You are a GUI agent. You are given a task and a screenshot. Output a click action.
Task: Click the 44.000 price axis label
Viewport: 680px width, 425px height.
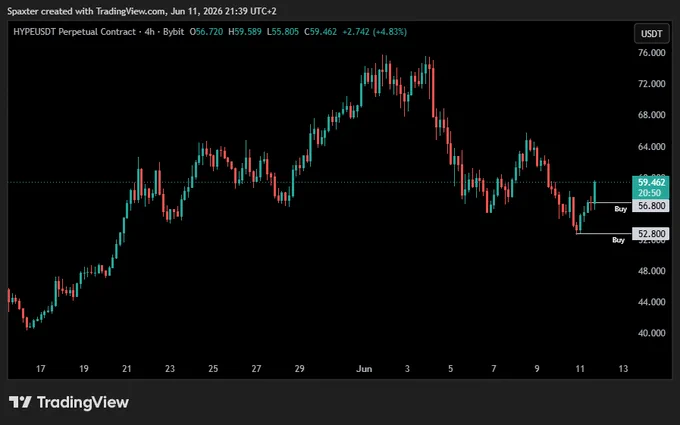pos(651,302)
